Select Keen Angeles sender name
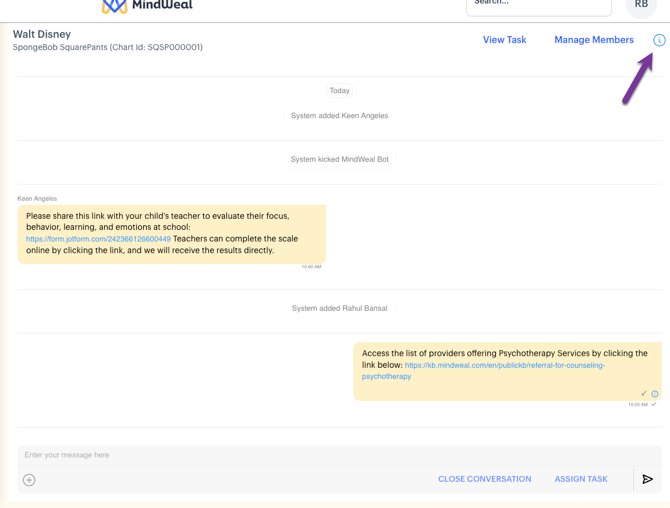Viewport: 670px width, 508px height. pos(37,199)
